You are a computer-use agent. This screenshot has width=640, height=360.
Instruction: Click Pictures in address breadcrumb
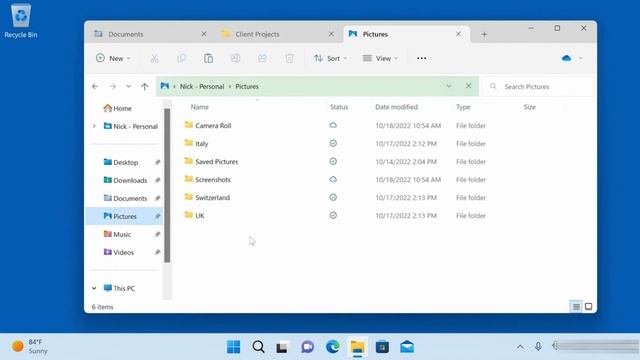(247, 87)
